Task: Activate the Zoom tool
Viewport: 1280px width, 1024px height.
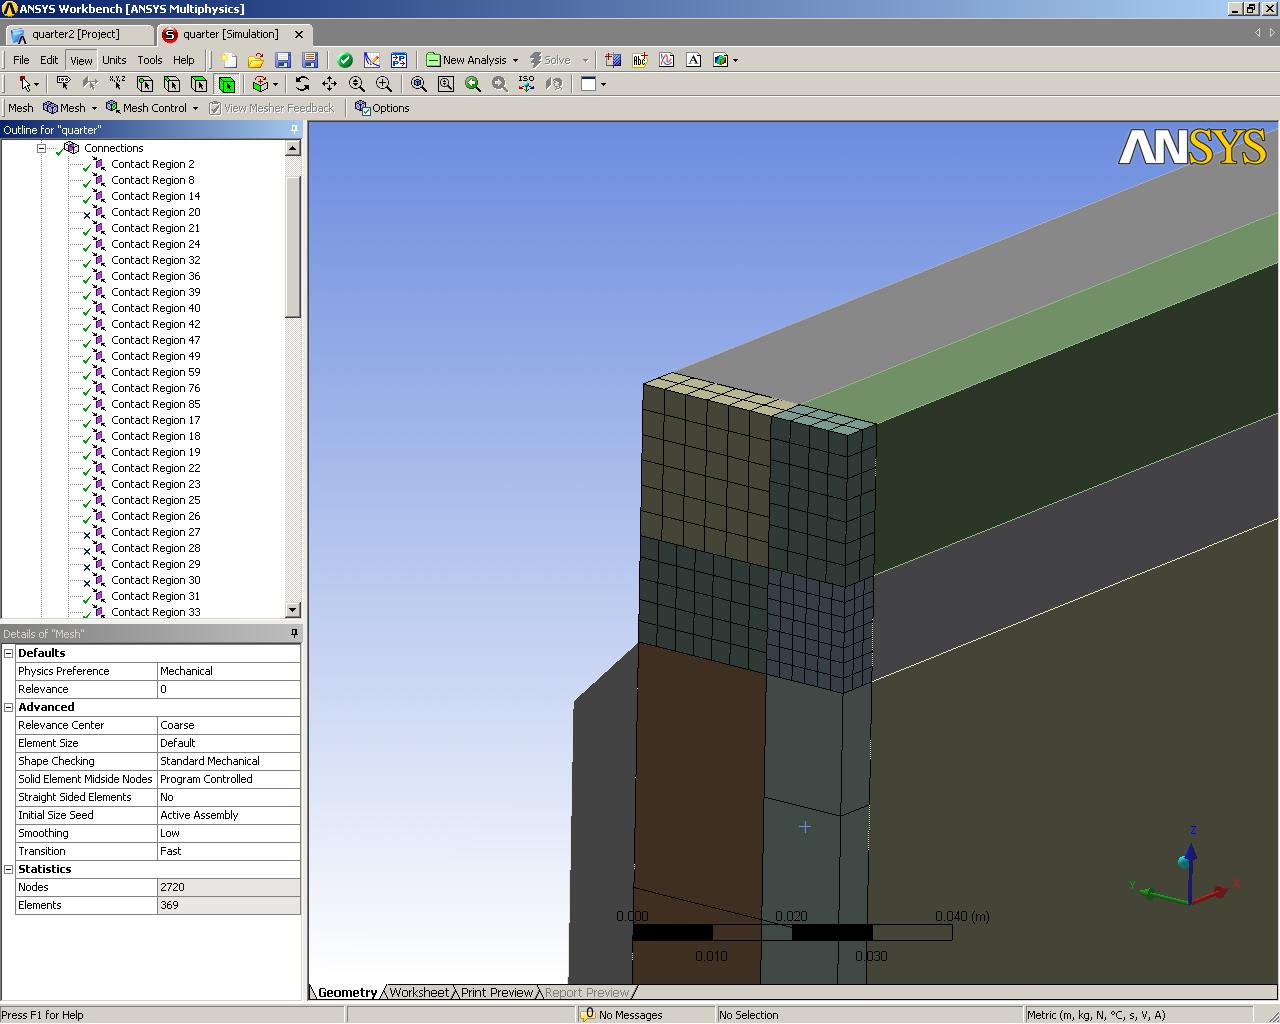Action: (x=356, y=84)
